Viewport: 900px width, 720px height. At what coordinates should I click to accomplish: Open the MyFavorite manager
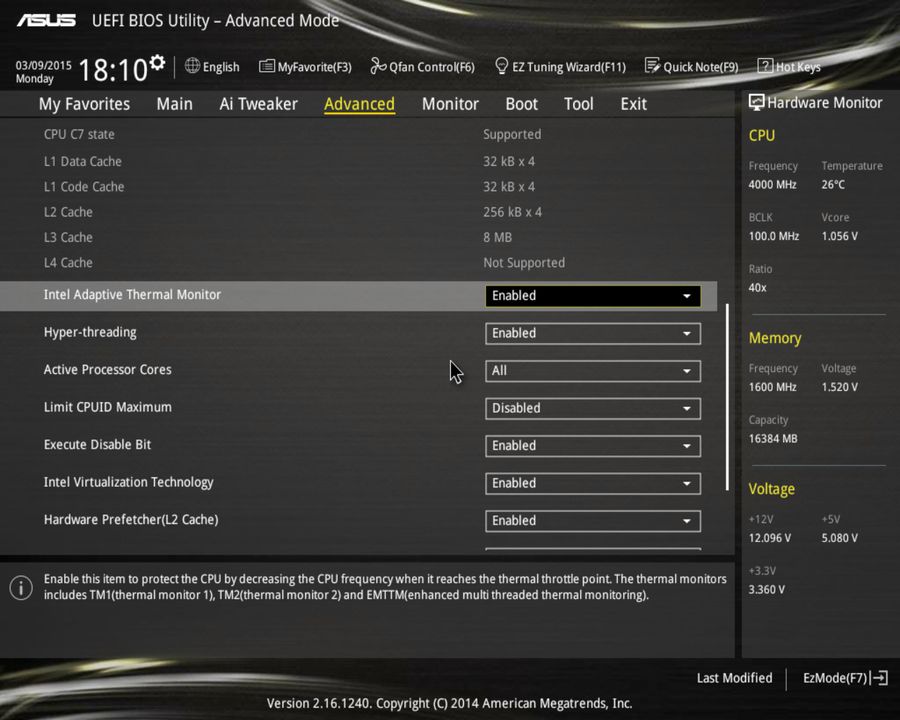[305, 66]
